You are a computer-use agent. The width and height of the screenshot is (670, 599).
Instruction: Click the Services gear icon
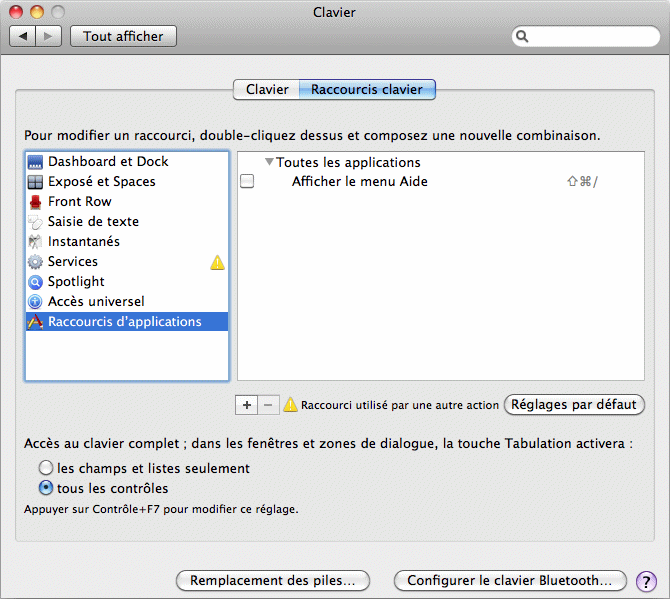[35, 262]
